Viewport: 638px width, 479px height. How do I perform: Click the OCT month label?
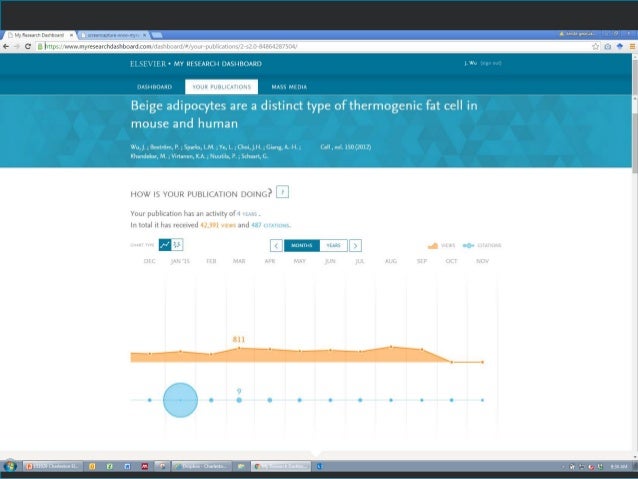[451, 261]
